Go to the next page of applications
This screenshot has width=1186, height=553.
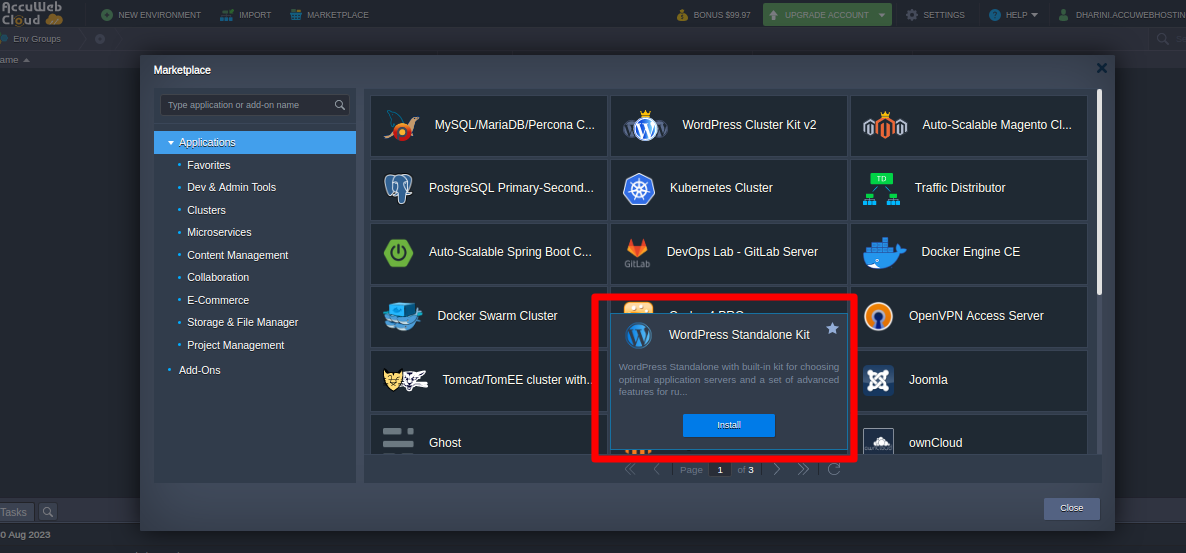pyautogui.click(x=777, y=469)
